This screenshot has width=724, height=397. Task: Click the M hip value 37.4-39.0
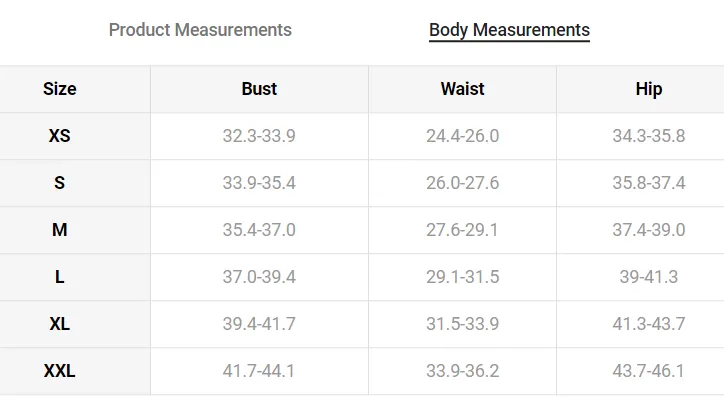point(649,230)
